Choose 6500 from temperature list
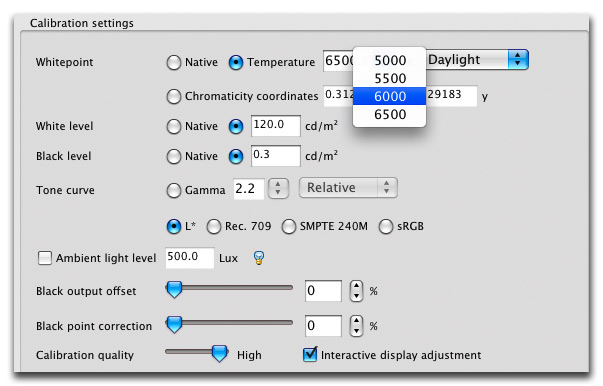The width and height of the screenshot is (603, 386). pos(390,114)
